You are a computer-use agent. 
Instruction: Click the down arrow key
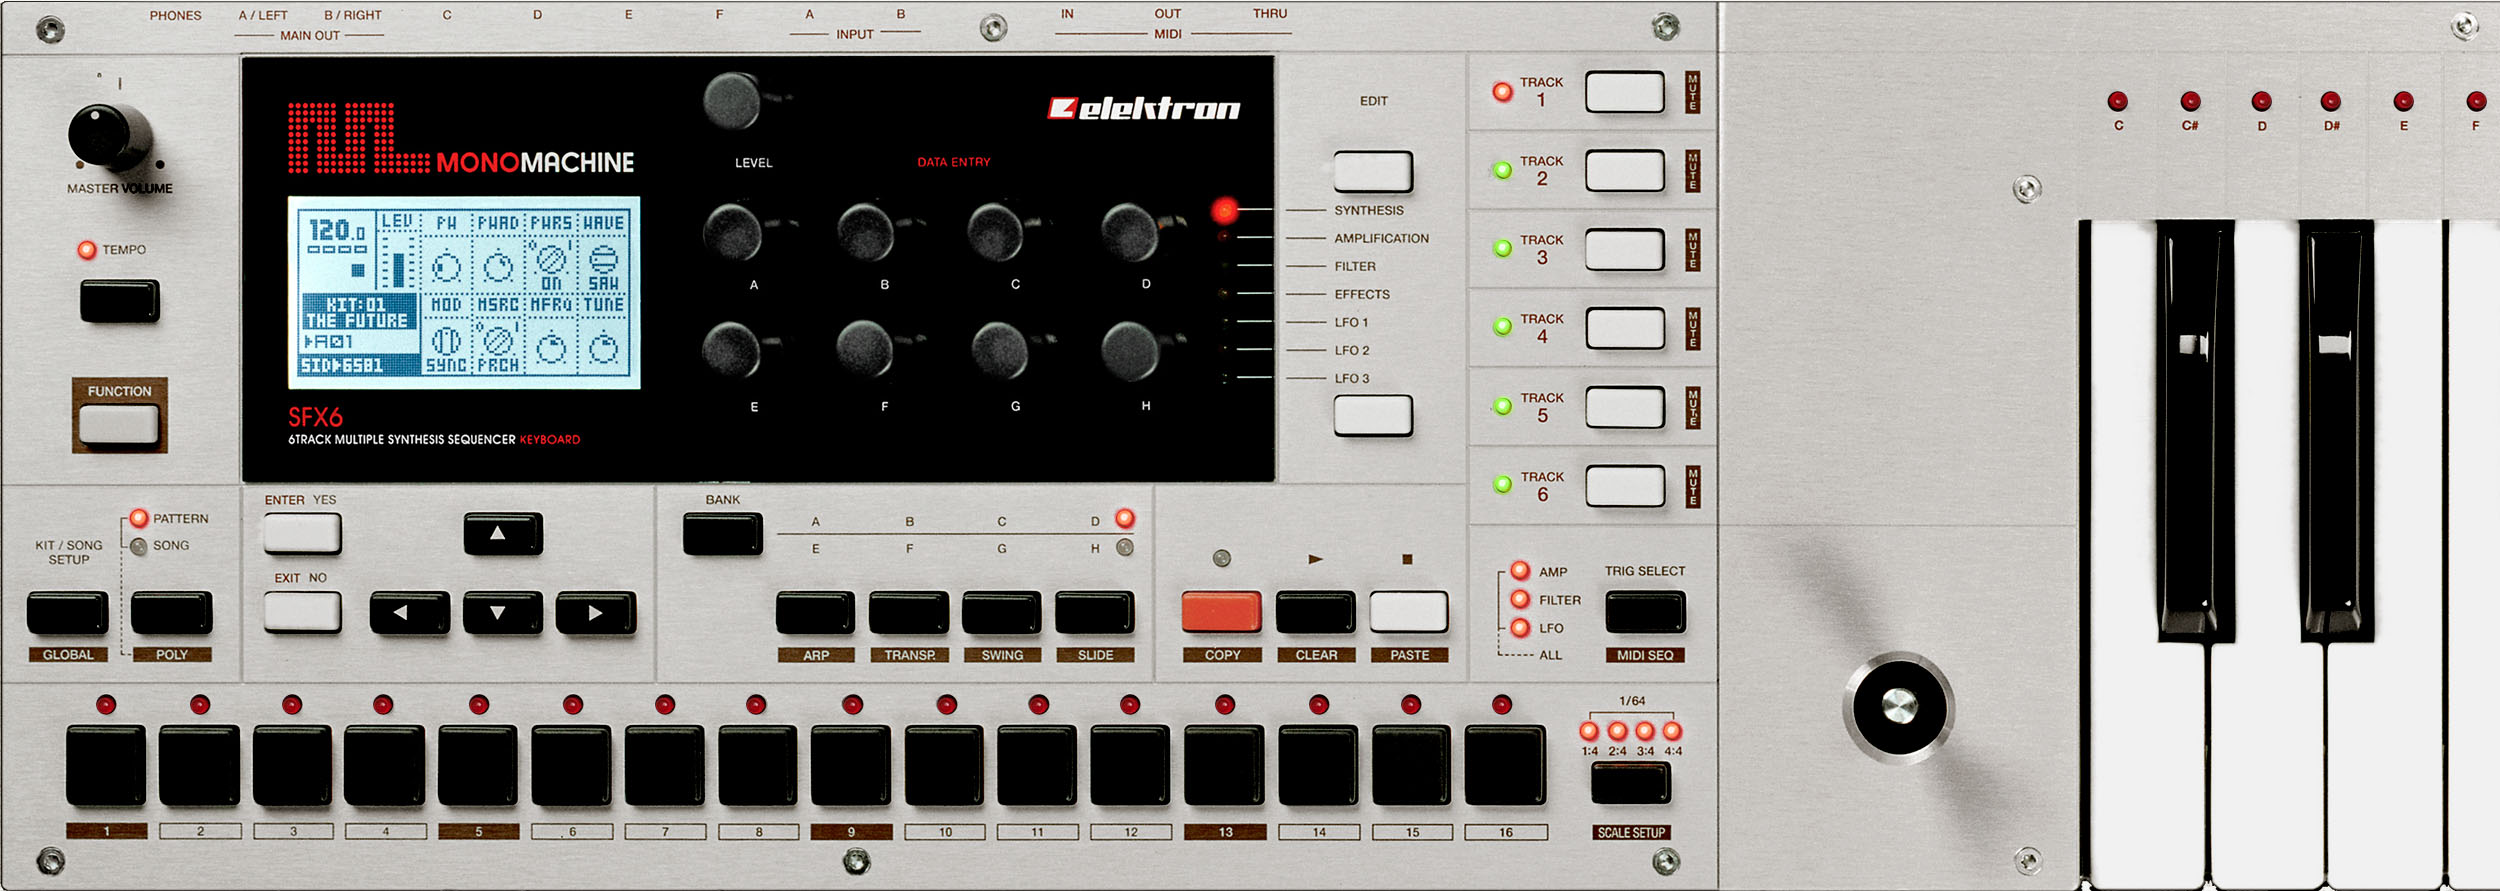click(503, 612)
